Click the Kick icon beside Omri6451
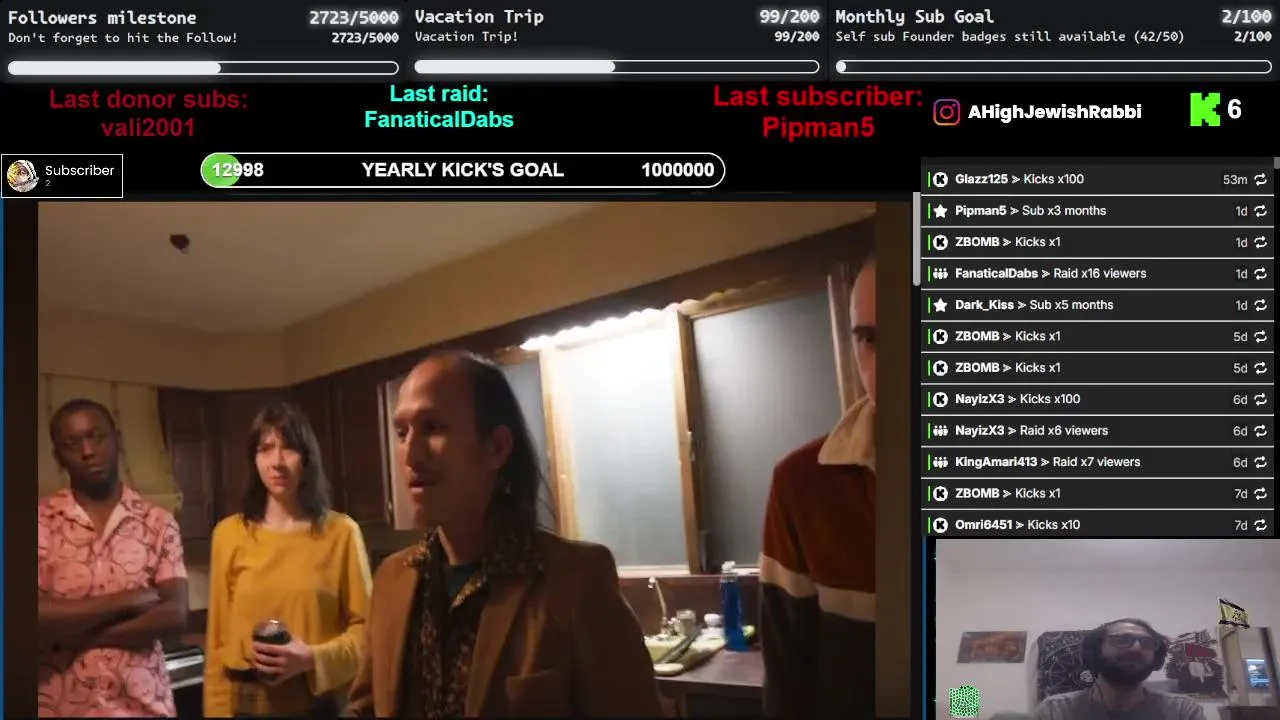 [940, 525]
